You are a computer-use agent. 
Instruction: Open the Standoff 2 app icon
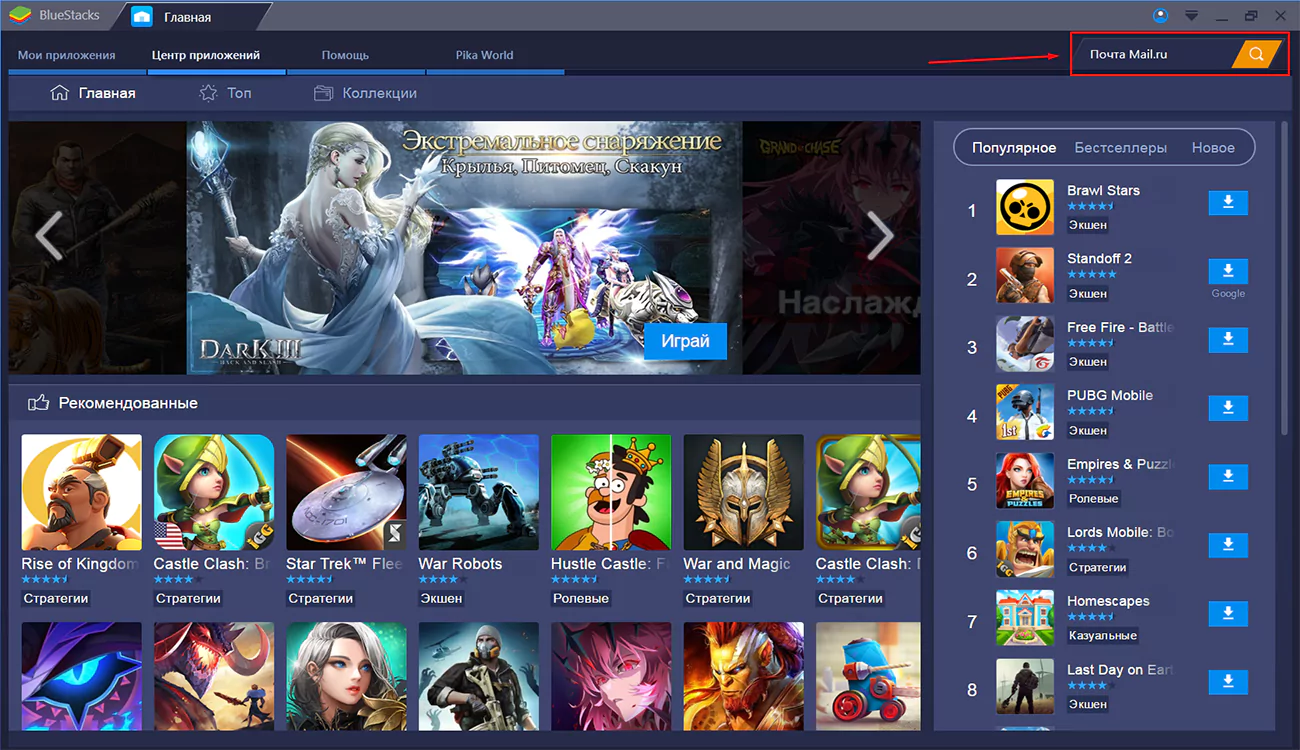tap(1025, 276)
